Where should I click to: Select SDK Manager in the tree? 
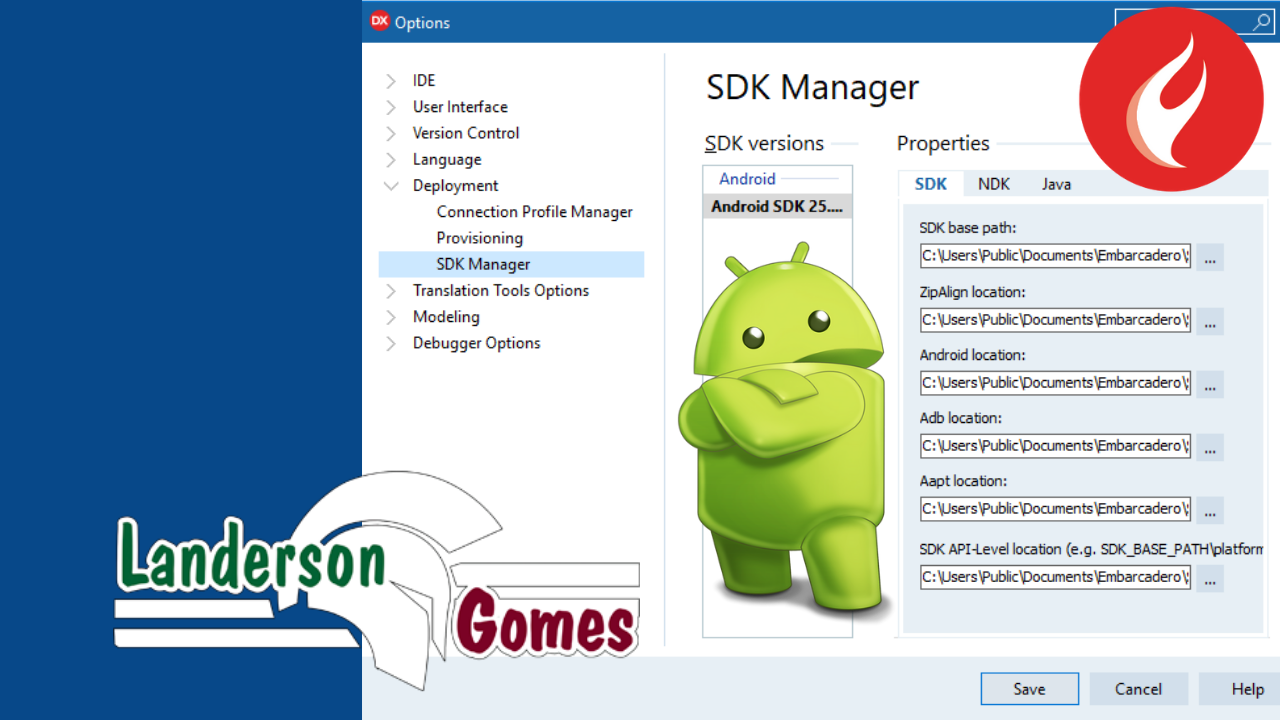511,264
